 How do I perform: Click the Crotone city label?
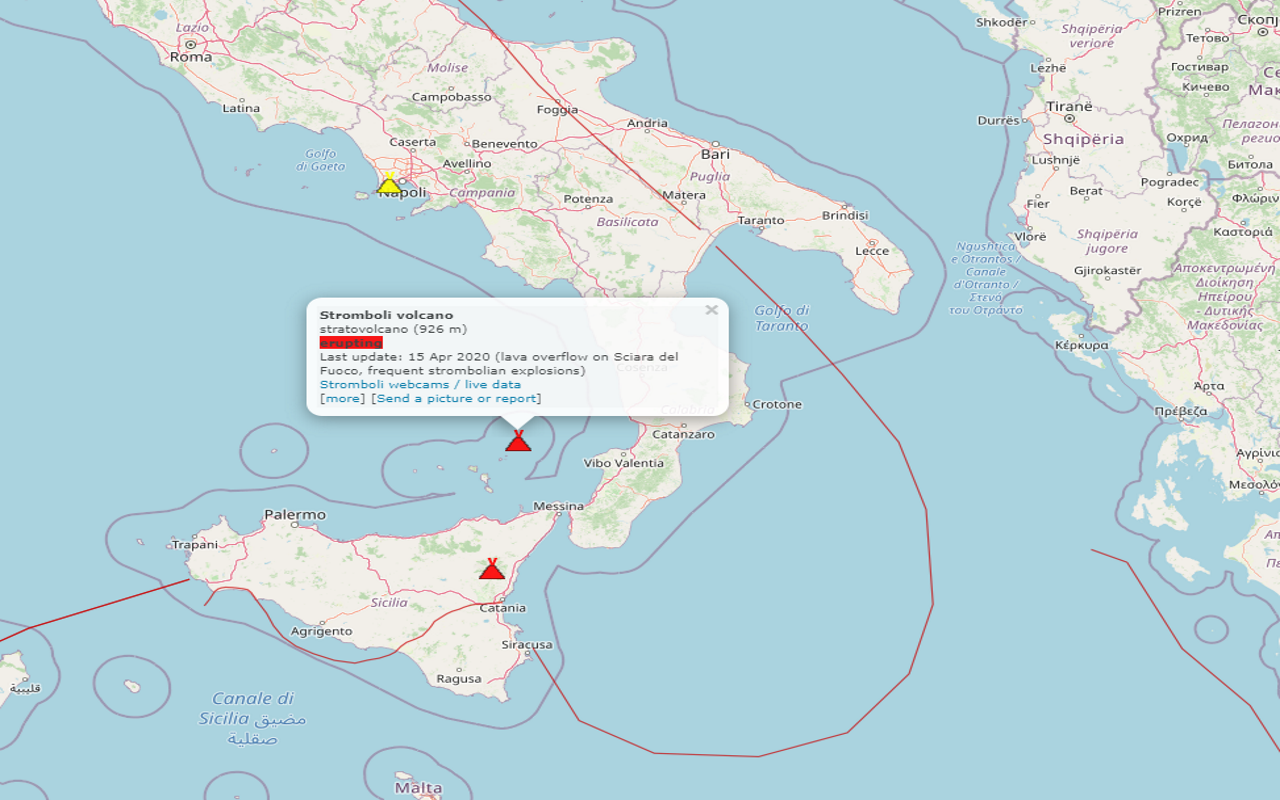(x=777, y=405)
